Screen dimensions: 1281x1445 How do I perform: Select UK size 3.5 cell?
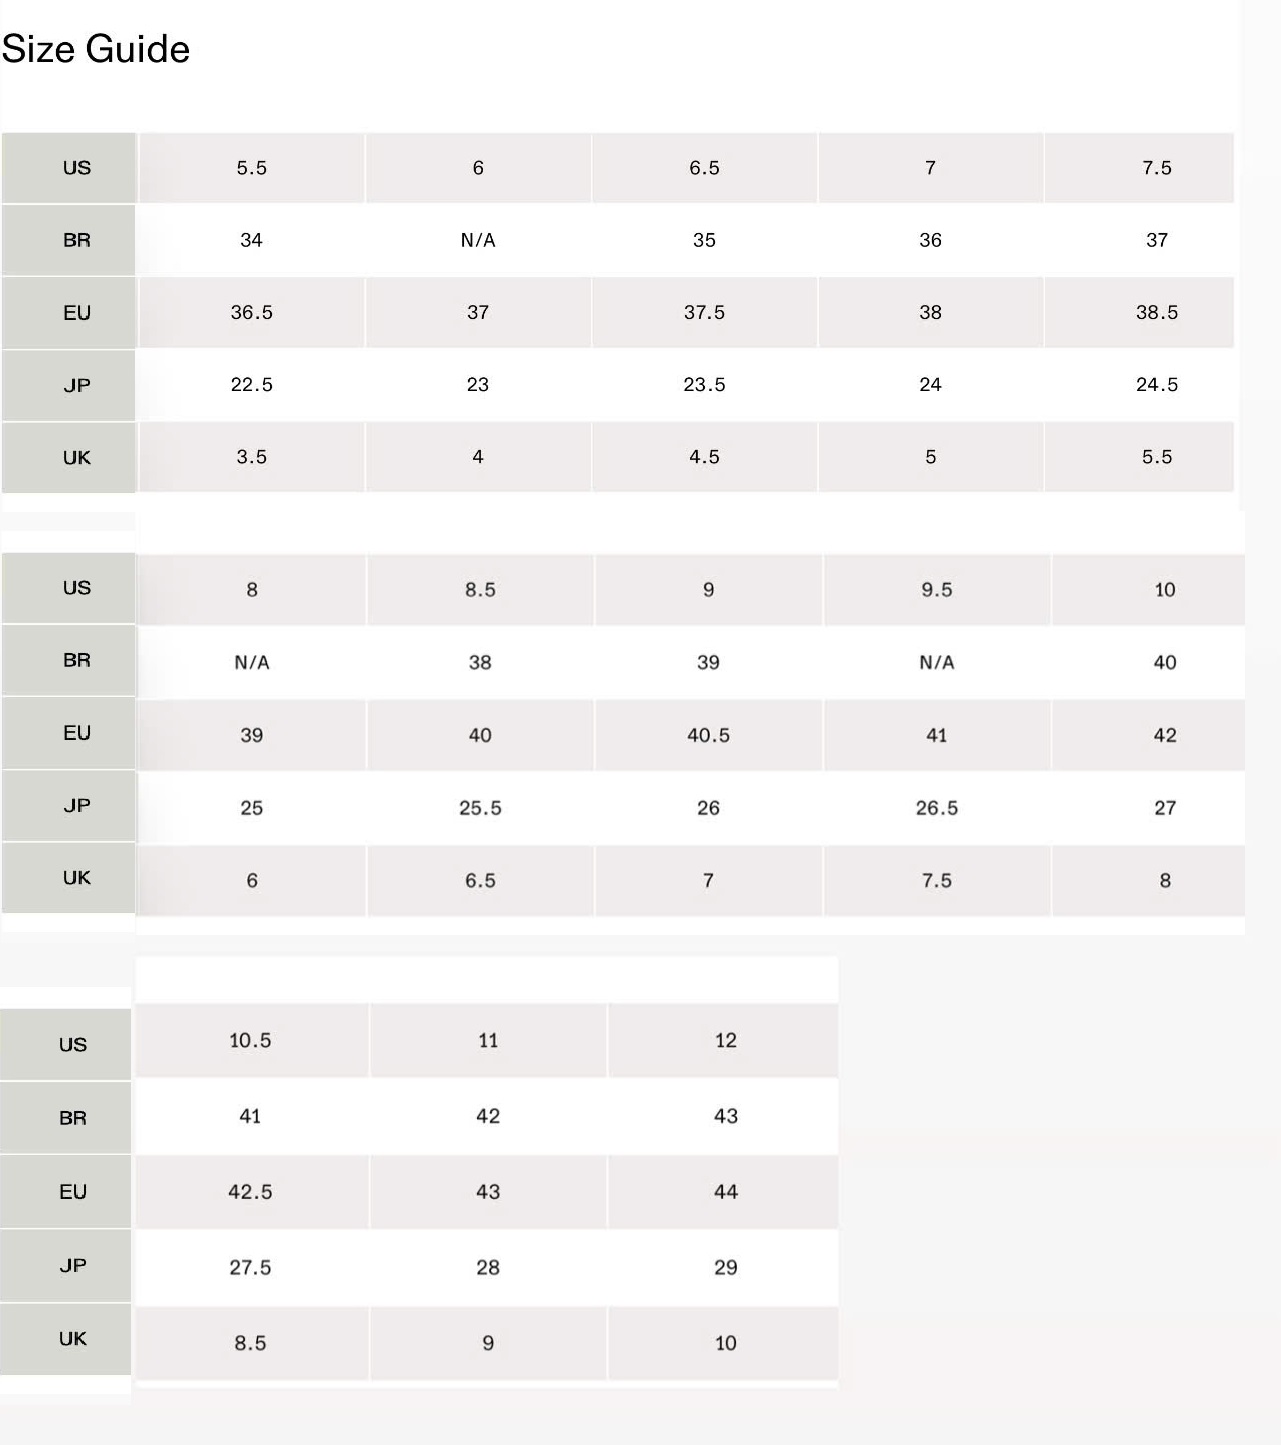click(x=252, y=457)
